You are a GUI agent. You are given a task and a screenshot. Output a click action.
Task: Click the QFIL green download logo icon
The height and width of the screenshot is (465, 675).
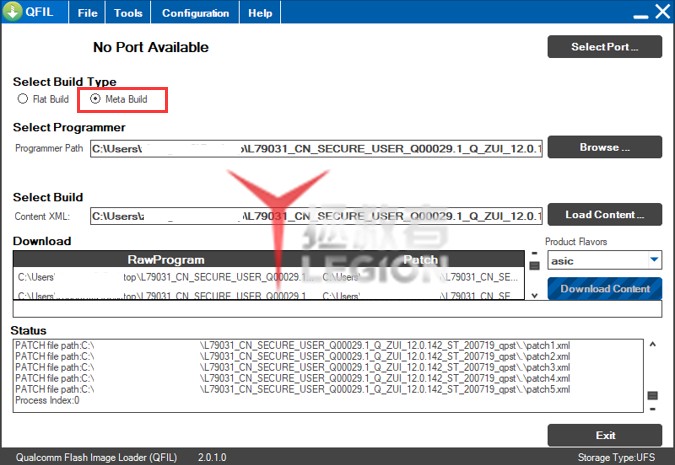click(12, 11)
